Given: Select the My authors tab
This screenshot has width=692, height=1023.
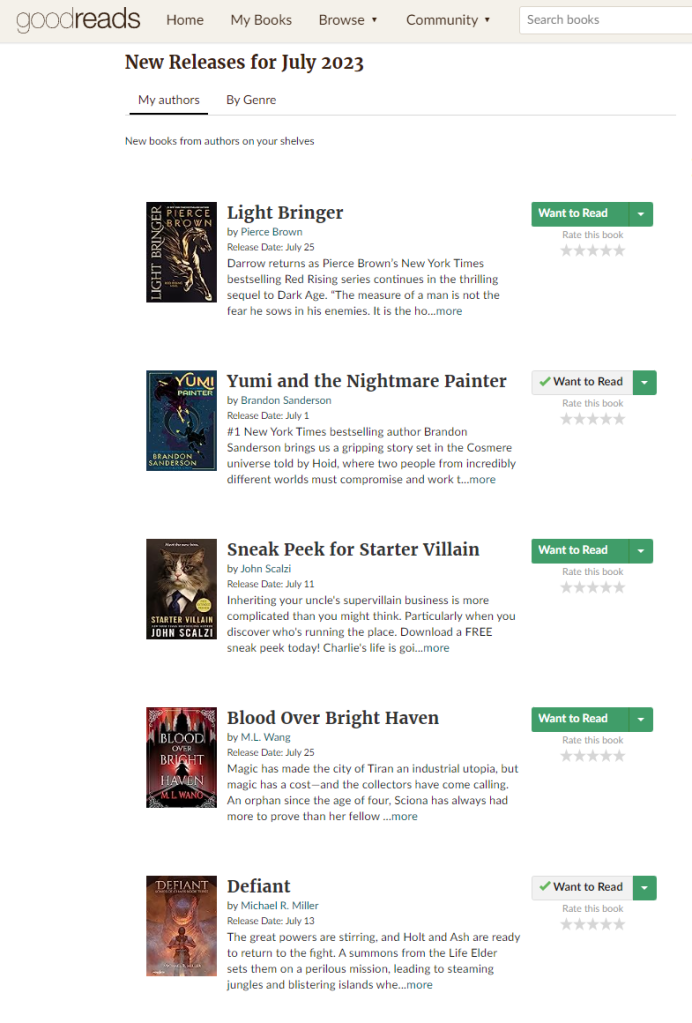Looking at the screenshot, I should (x=169, y=100).
